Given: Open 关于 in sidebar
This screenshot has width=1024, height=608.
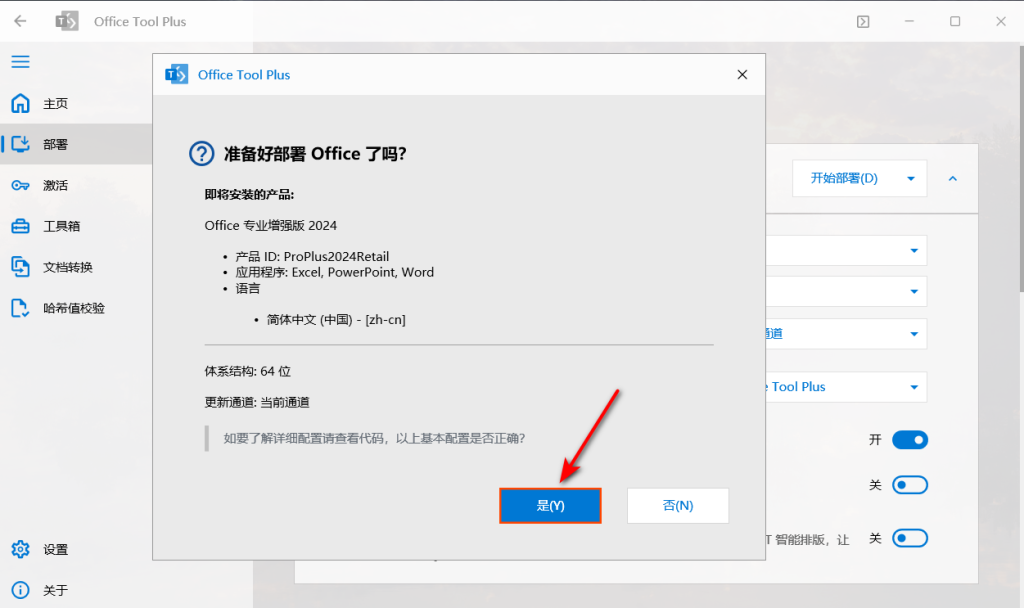Looking at the screenshot, I should [76, 590].
